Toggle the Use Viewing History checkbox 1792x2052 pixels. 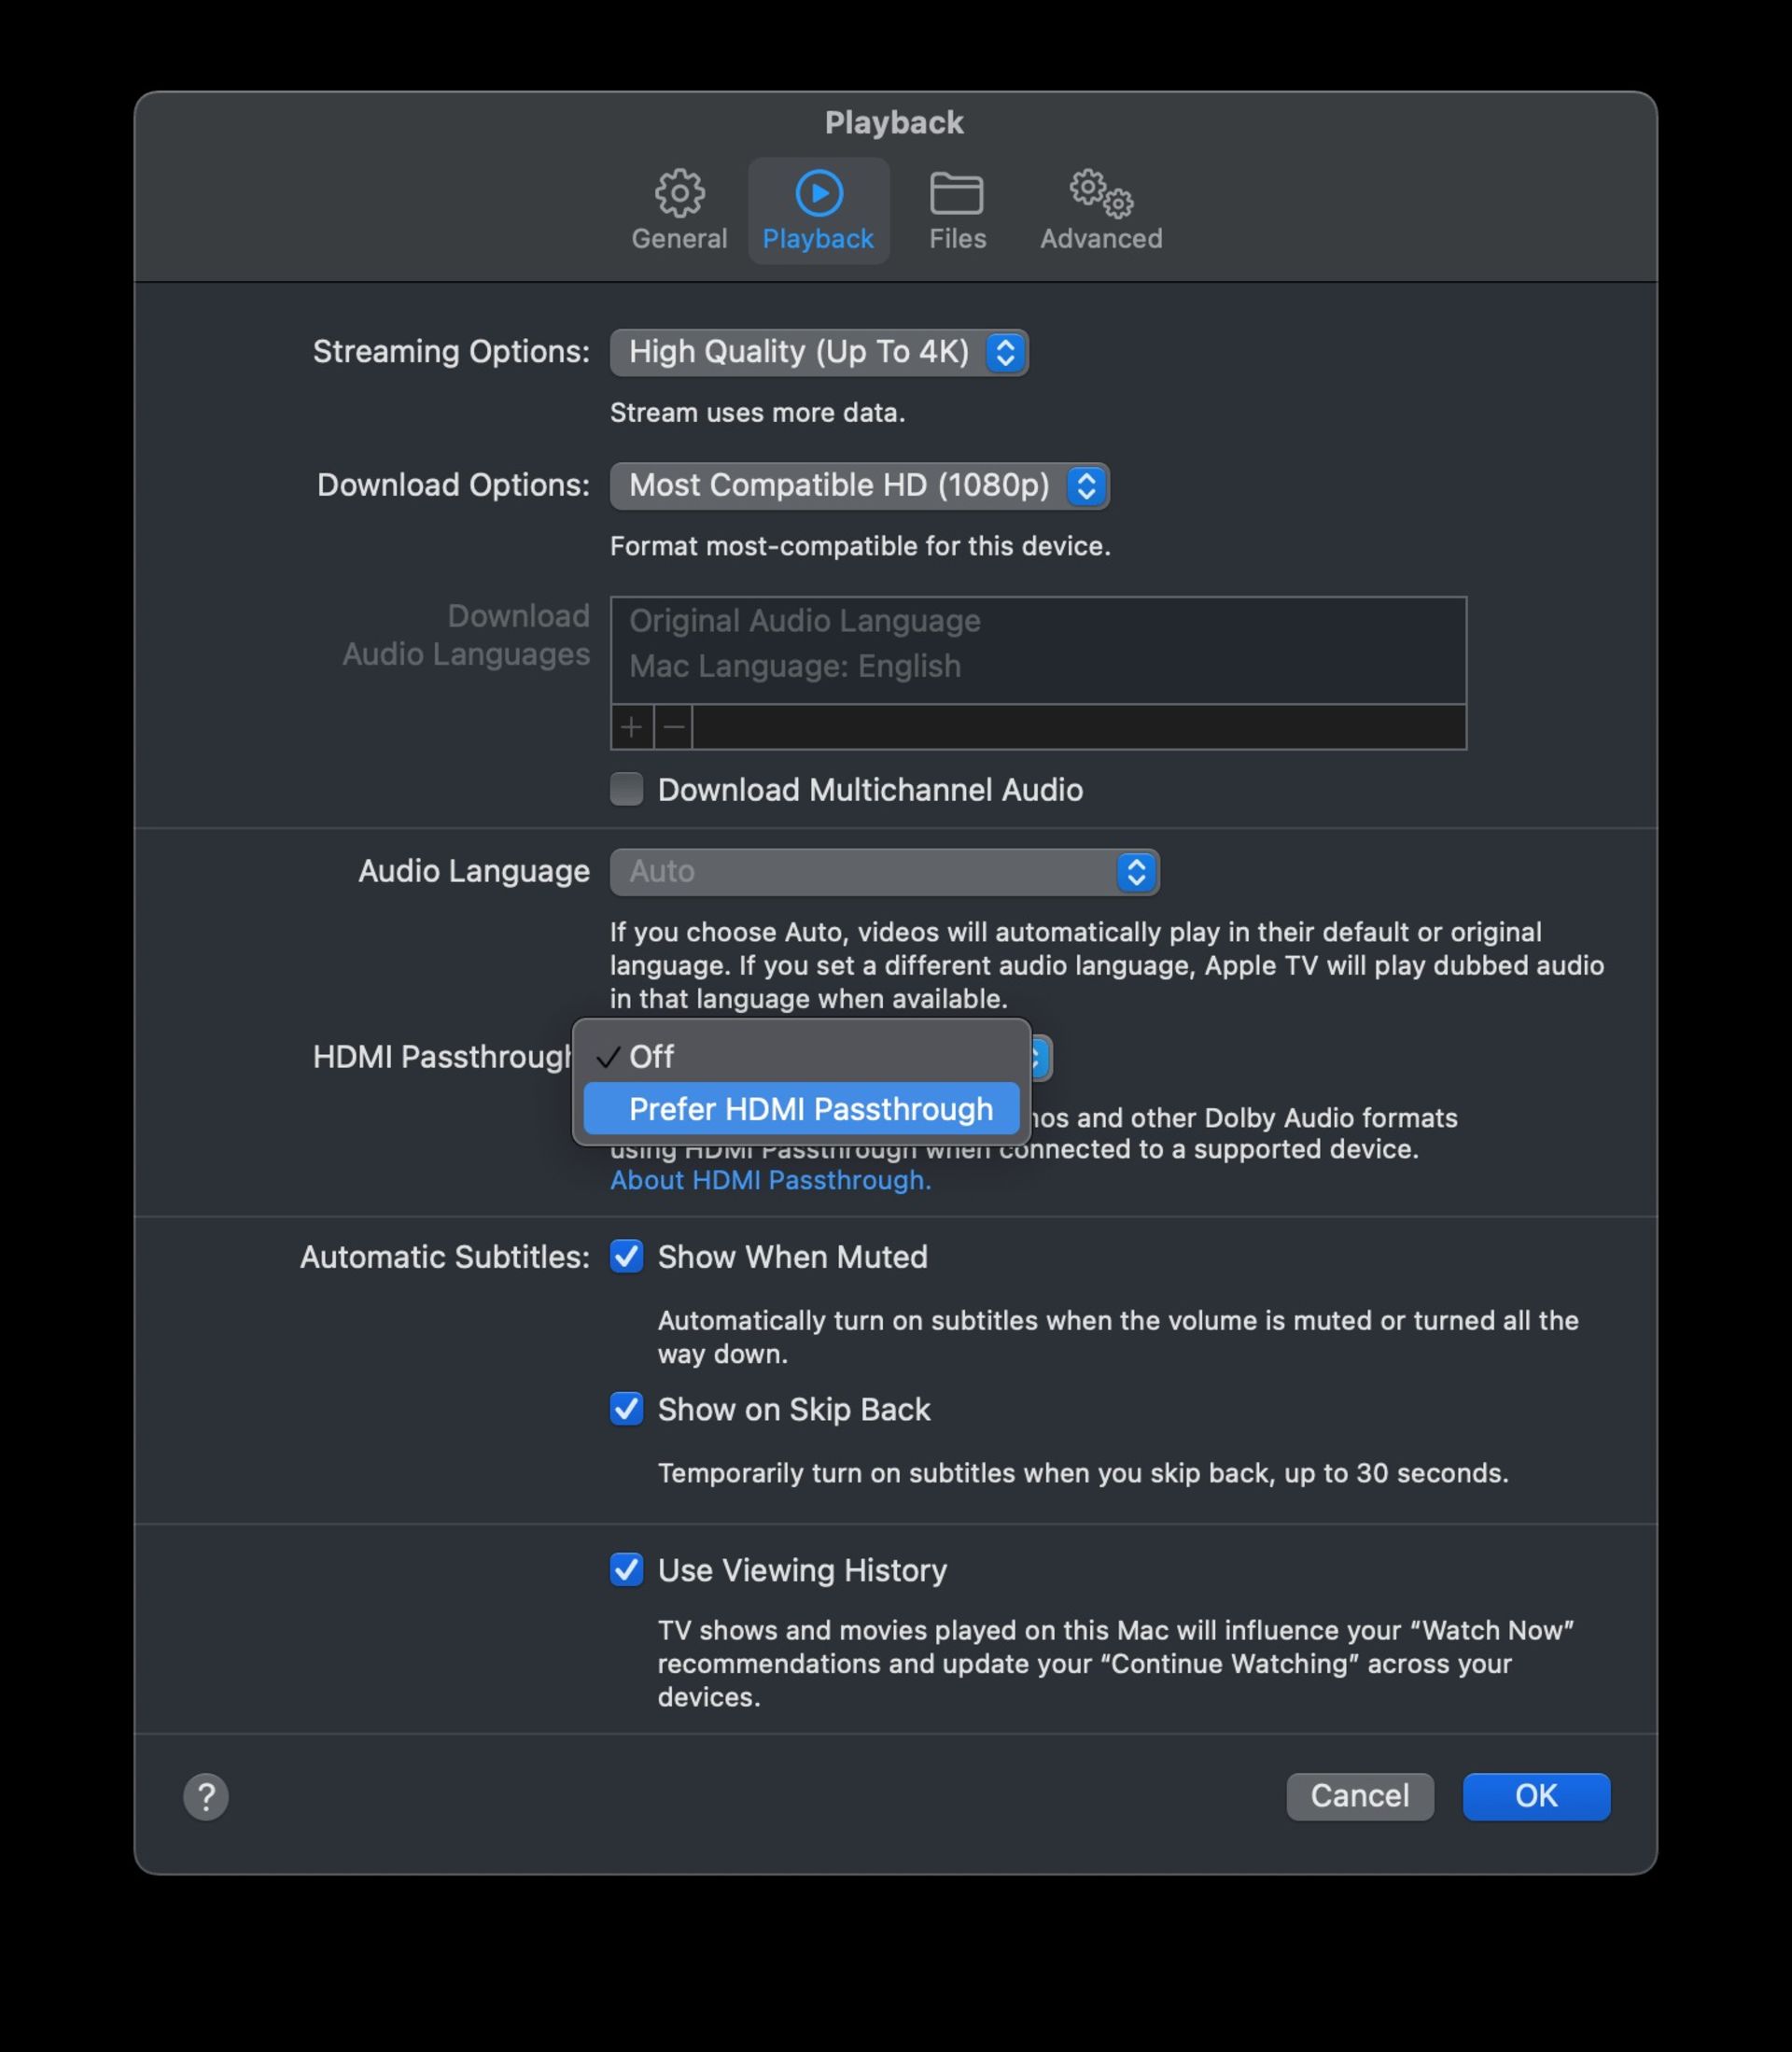point(624,1568)
